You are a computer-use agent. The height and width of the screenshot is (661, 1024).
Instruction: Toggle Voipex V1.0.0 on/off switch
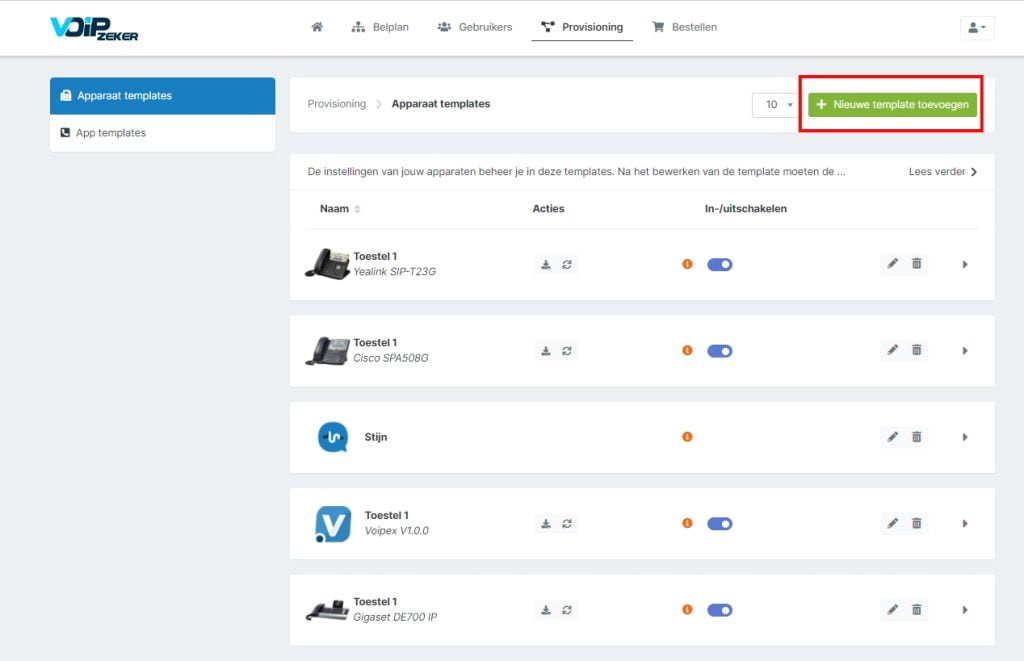(720, 524)
